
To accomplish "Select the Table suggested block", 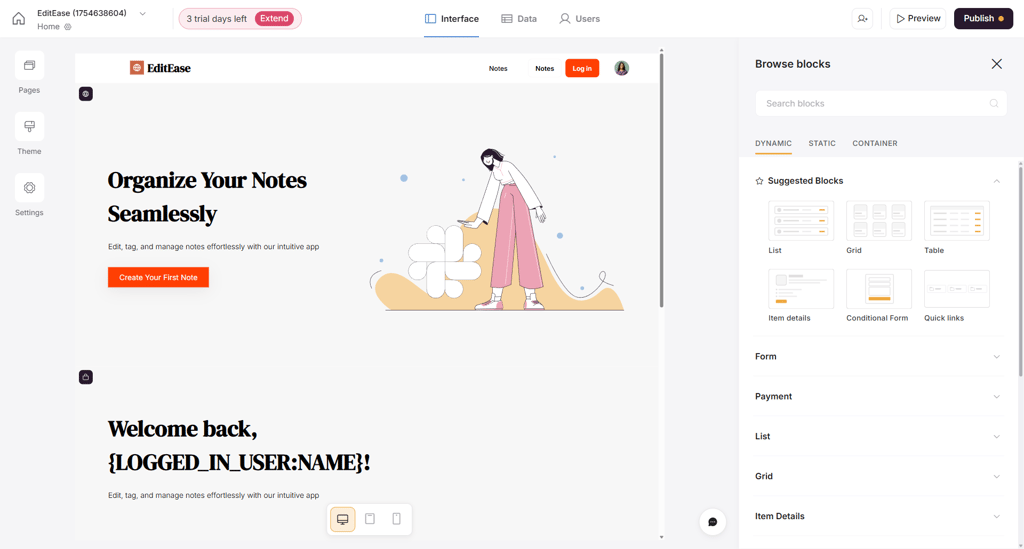I will [957, 228].
